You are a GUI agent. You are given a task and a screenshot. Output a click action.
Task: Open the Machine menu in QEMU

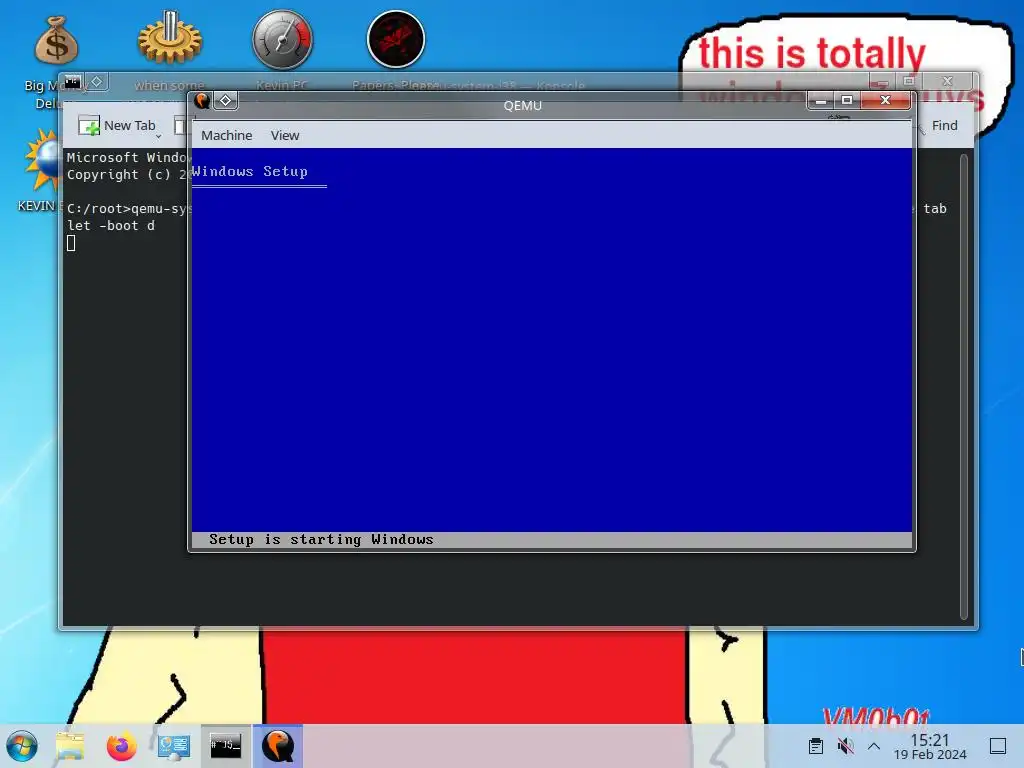227,135
